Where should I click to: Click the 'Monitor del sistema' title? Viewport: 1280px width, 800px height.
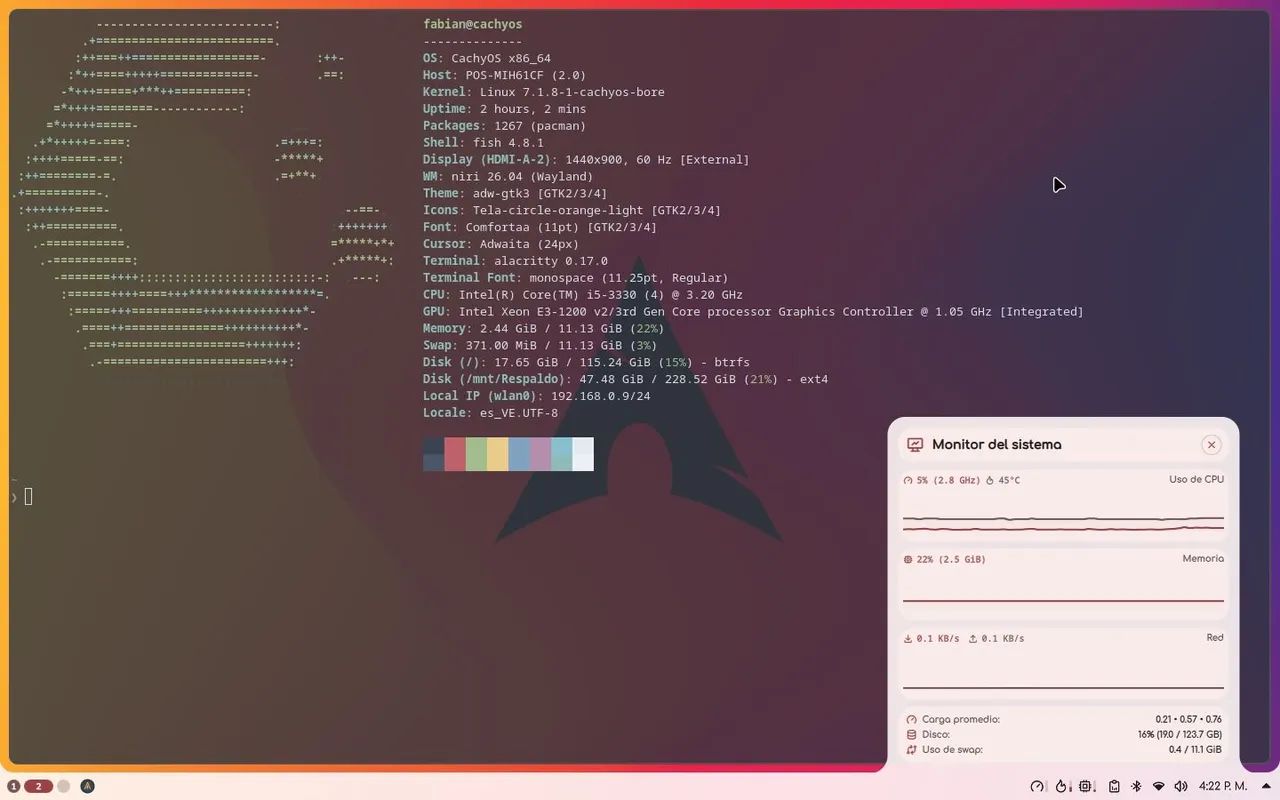[997, 445]
